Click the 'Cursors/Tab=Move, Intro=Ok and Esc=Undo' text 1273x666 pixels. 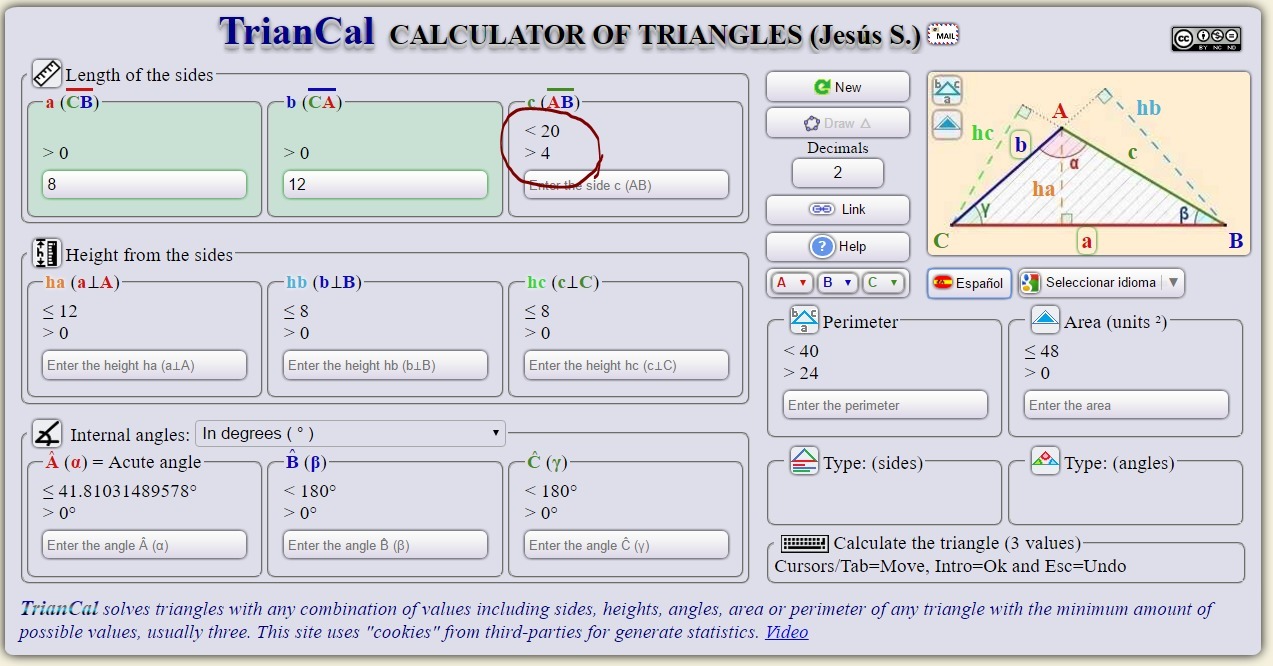[x=950, y=566]
